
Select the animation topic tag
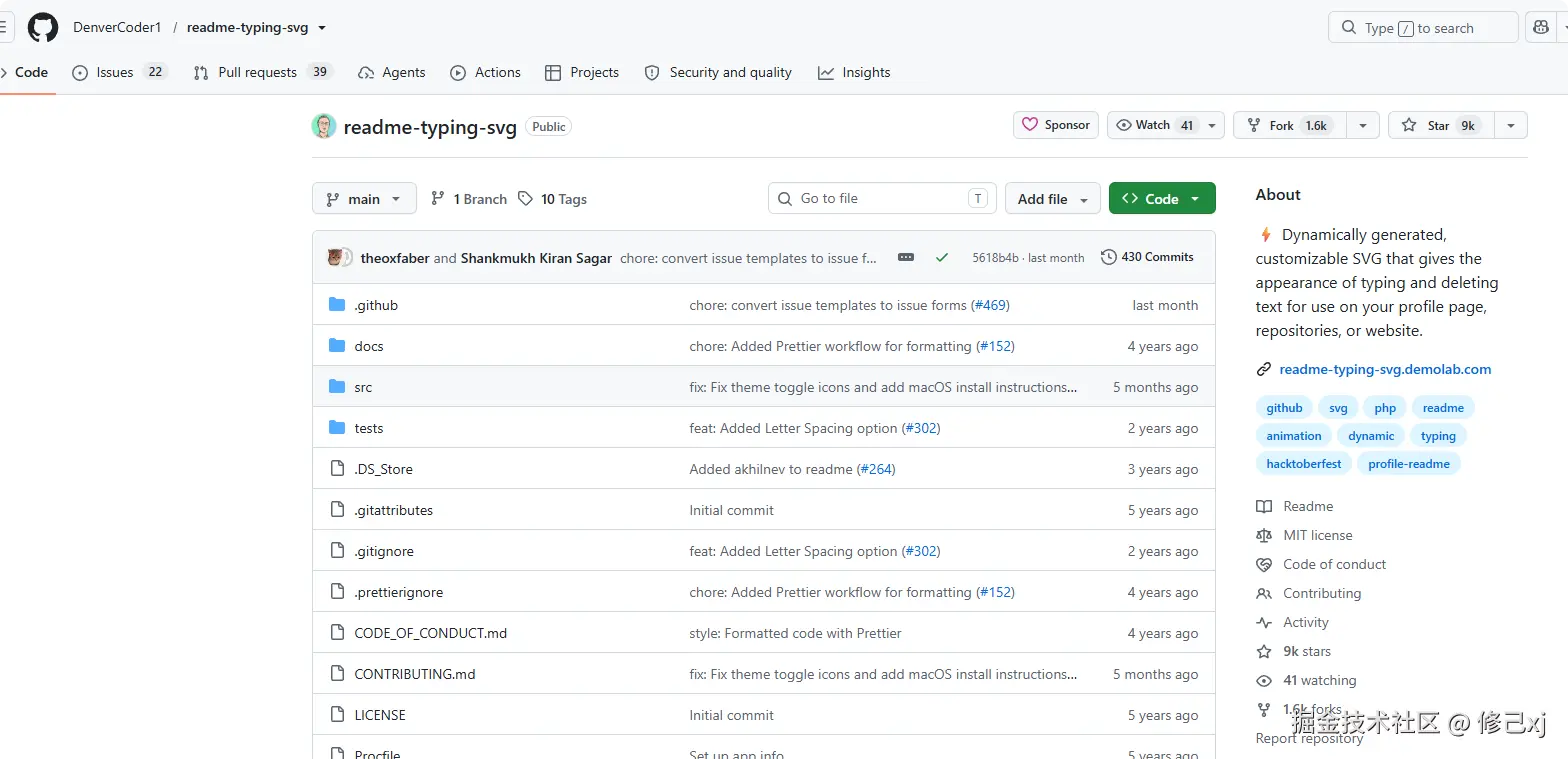tap(1294, 436)
